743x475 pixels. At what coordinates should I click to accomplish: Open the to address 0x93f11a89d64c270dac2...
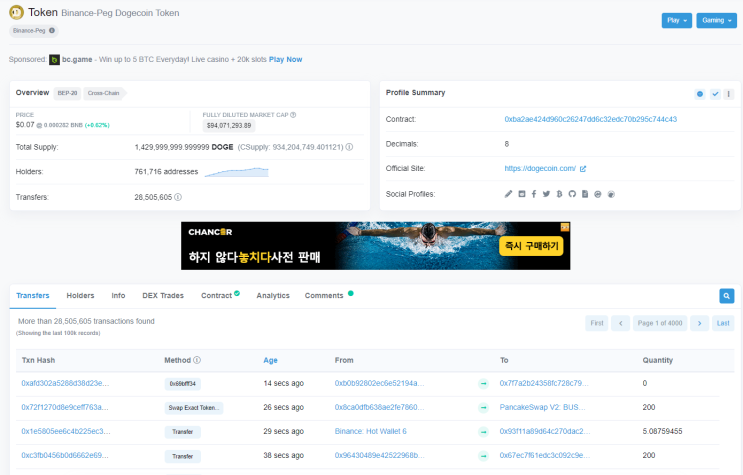point(545,432)
